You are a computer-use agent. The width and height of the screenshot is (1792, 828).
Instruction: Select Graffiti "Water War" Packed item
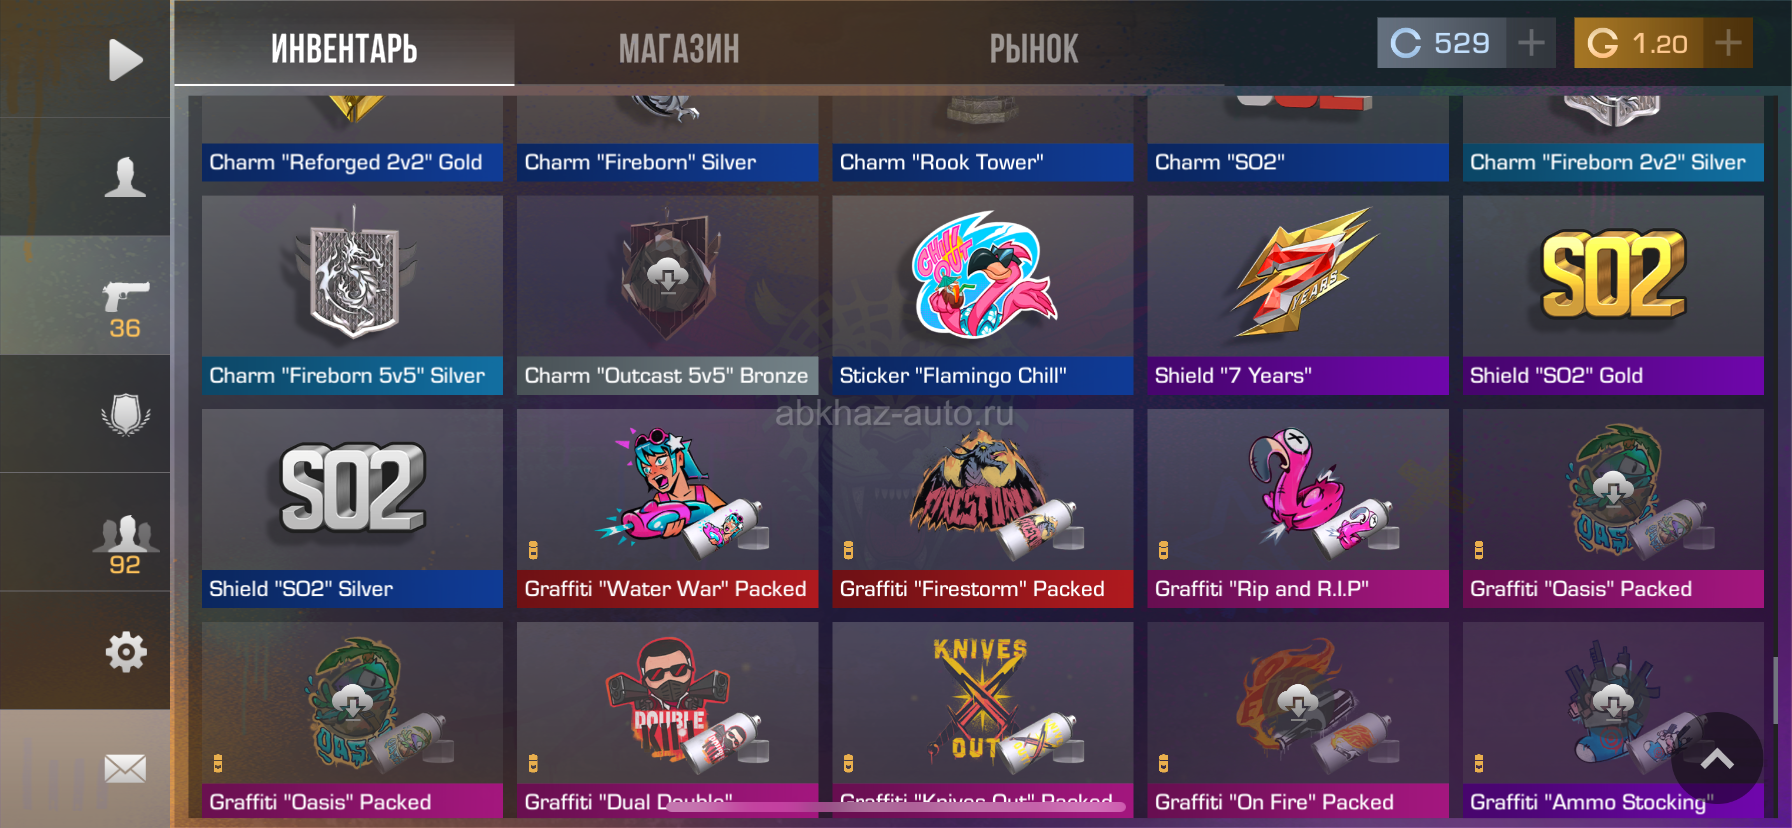coord(667,508)
